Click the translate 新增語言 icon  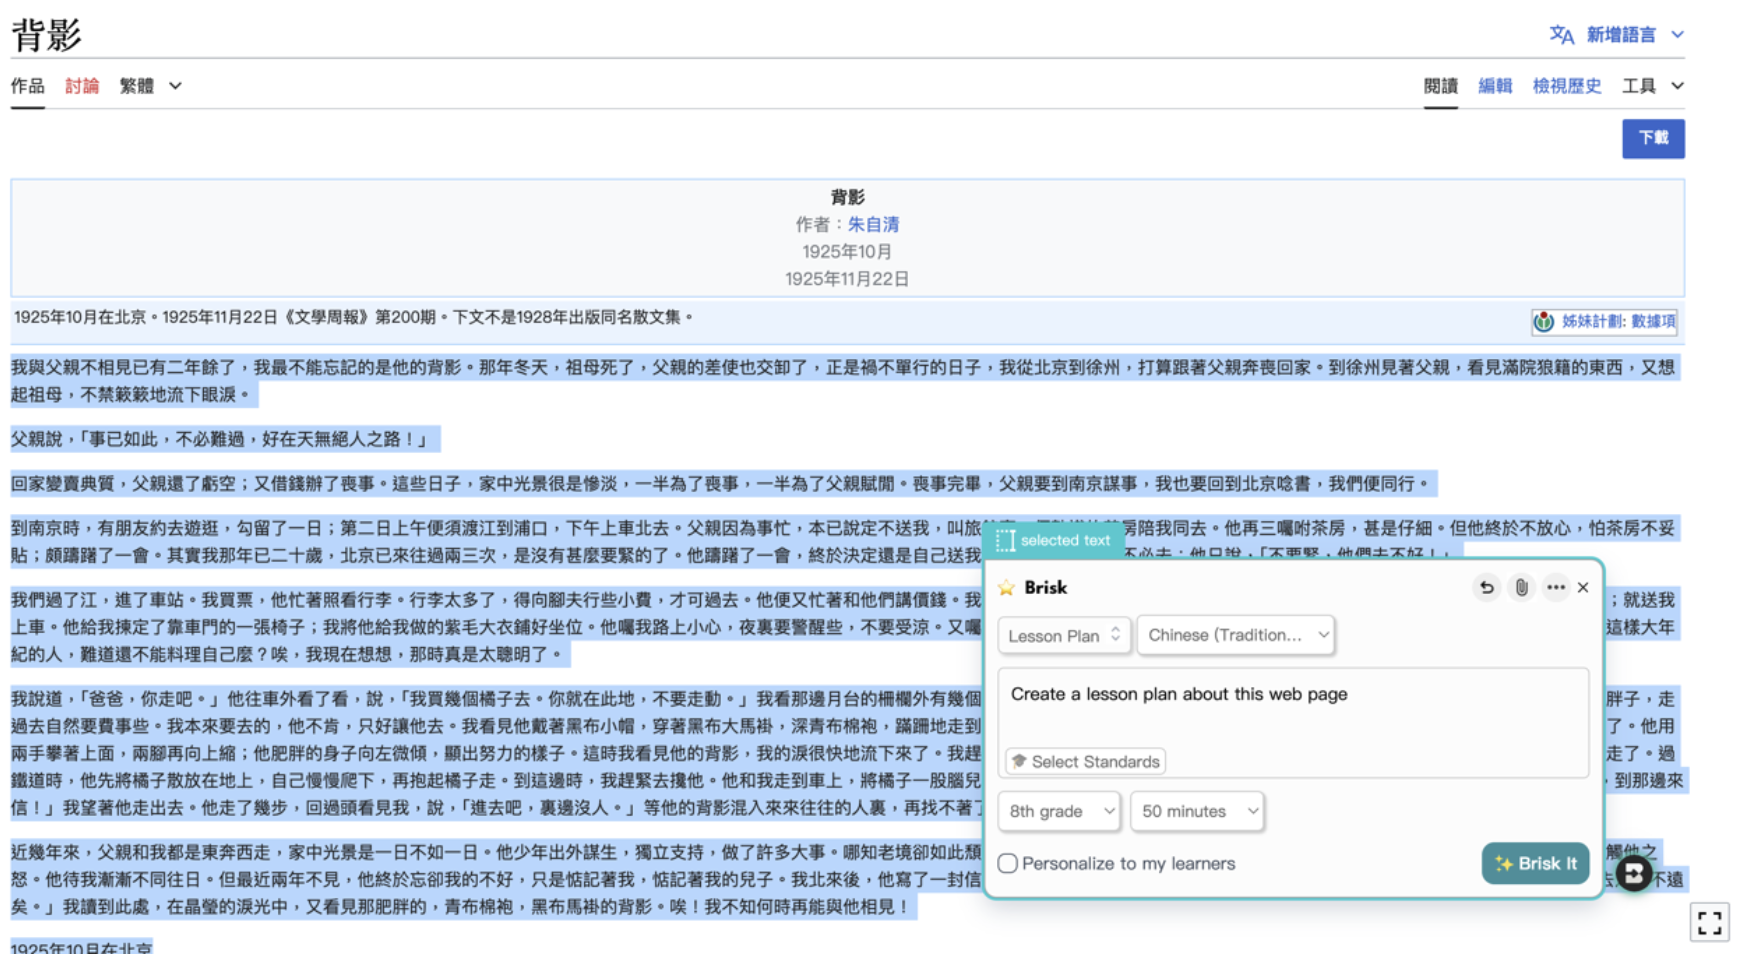click(1562, 35)
